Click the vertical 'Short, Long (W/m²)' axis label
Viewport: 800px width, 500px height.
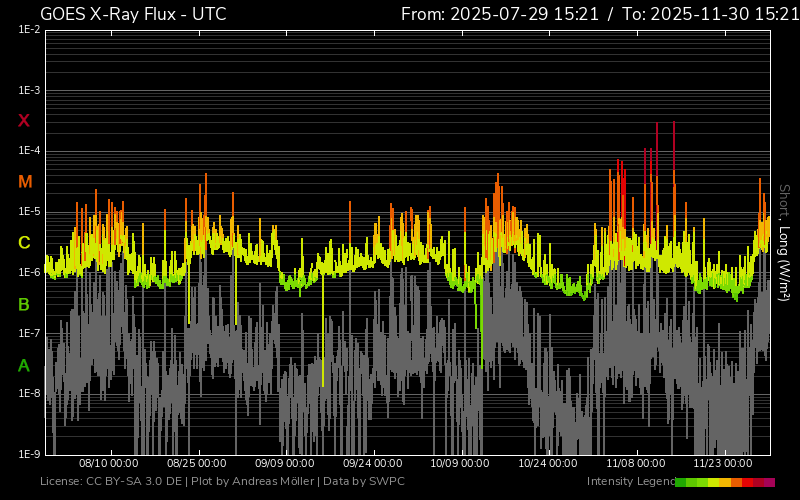(x=784, y=243)
